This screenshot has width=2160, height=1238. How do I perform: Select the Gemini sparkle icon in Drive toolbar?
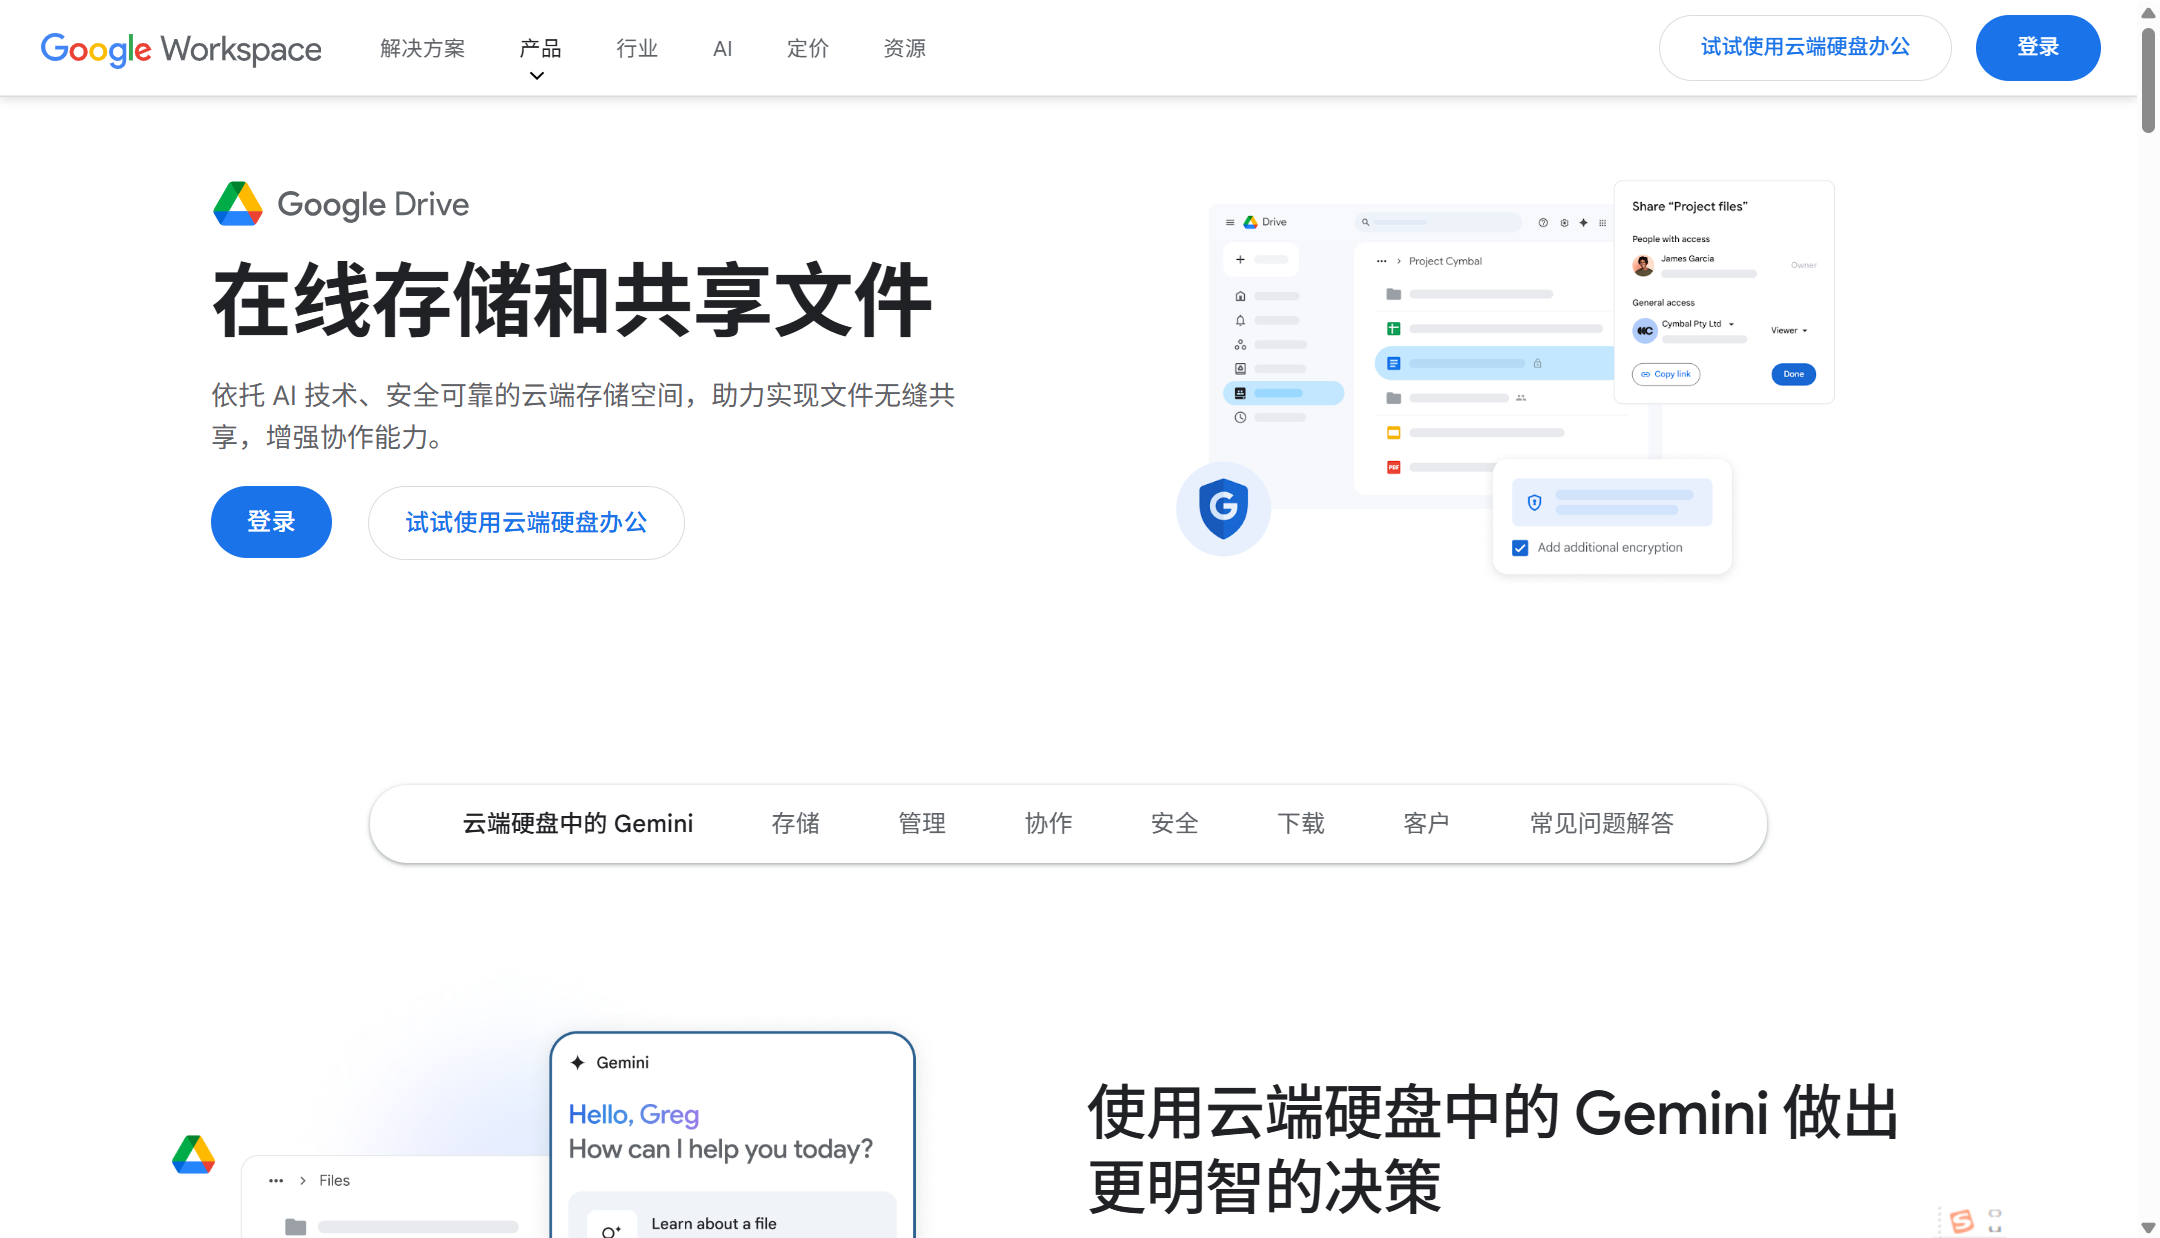pos(1584,222)
